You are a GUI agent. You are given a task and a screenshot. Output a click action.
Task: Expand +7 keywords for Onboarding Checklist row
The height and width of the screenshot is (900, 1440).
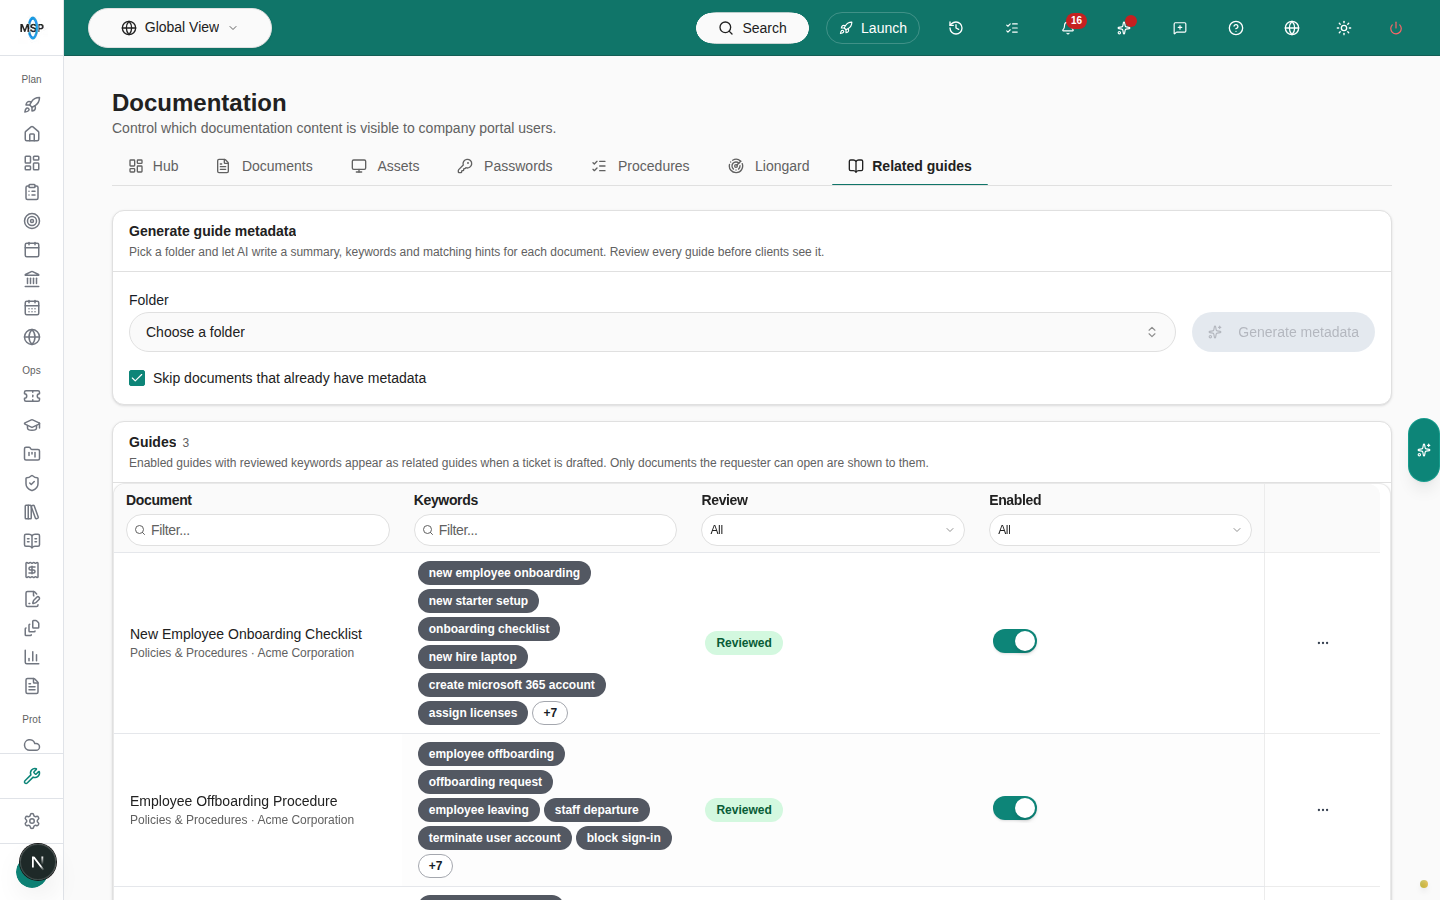coord(550,713)
